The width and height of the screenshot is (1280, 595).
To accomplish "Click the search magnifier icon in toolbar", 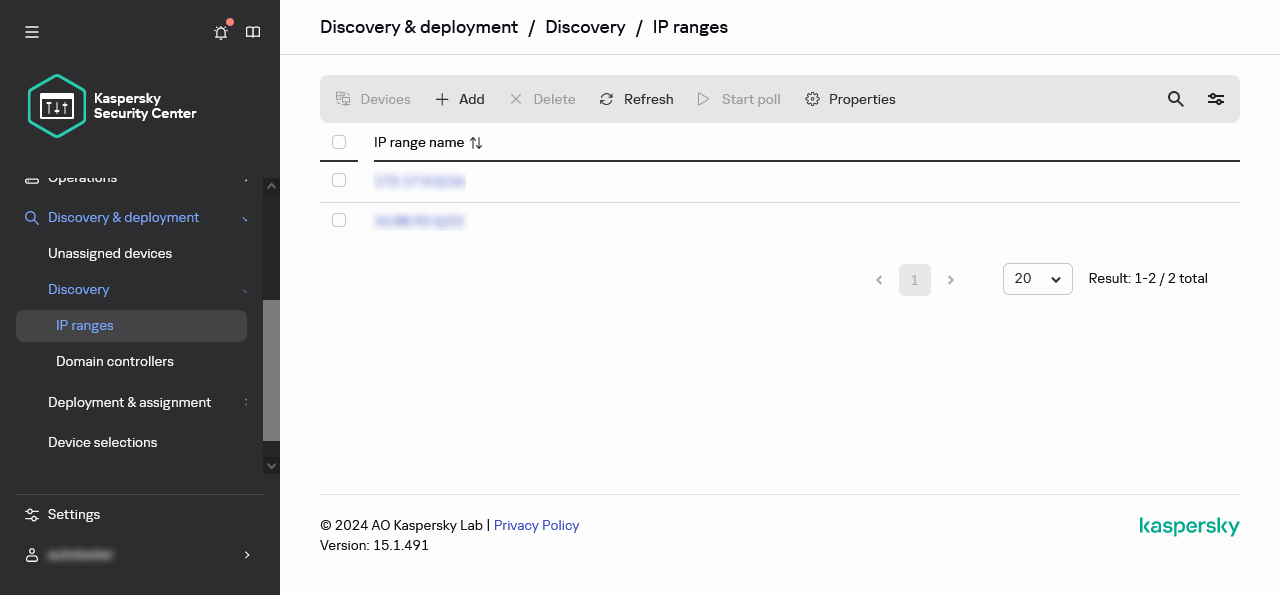I will point(1176,99).
